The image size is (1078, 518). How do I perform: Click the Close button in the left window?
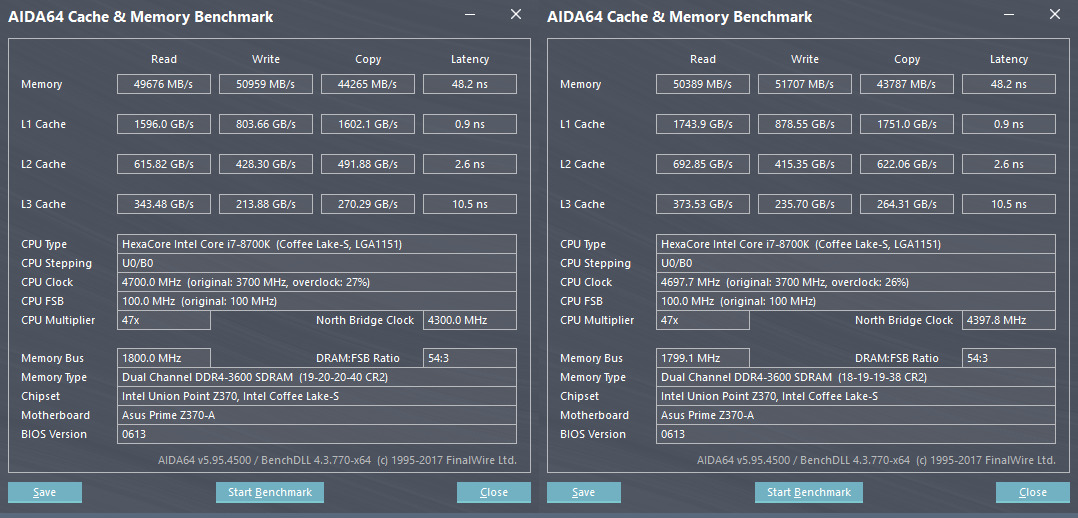(x=494, y=492)
